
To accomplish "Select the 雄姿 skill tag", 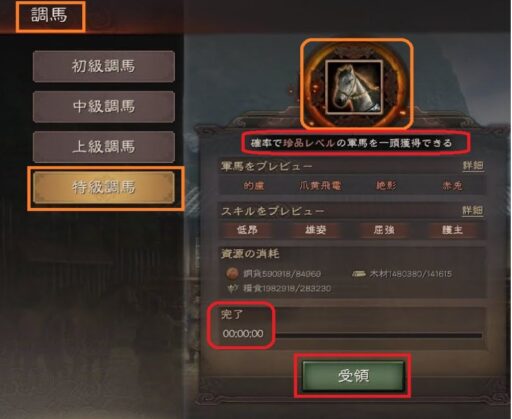I will [x=316, y=230].
